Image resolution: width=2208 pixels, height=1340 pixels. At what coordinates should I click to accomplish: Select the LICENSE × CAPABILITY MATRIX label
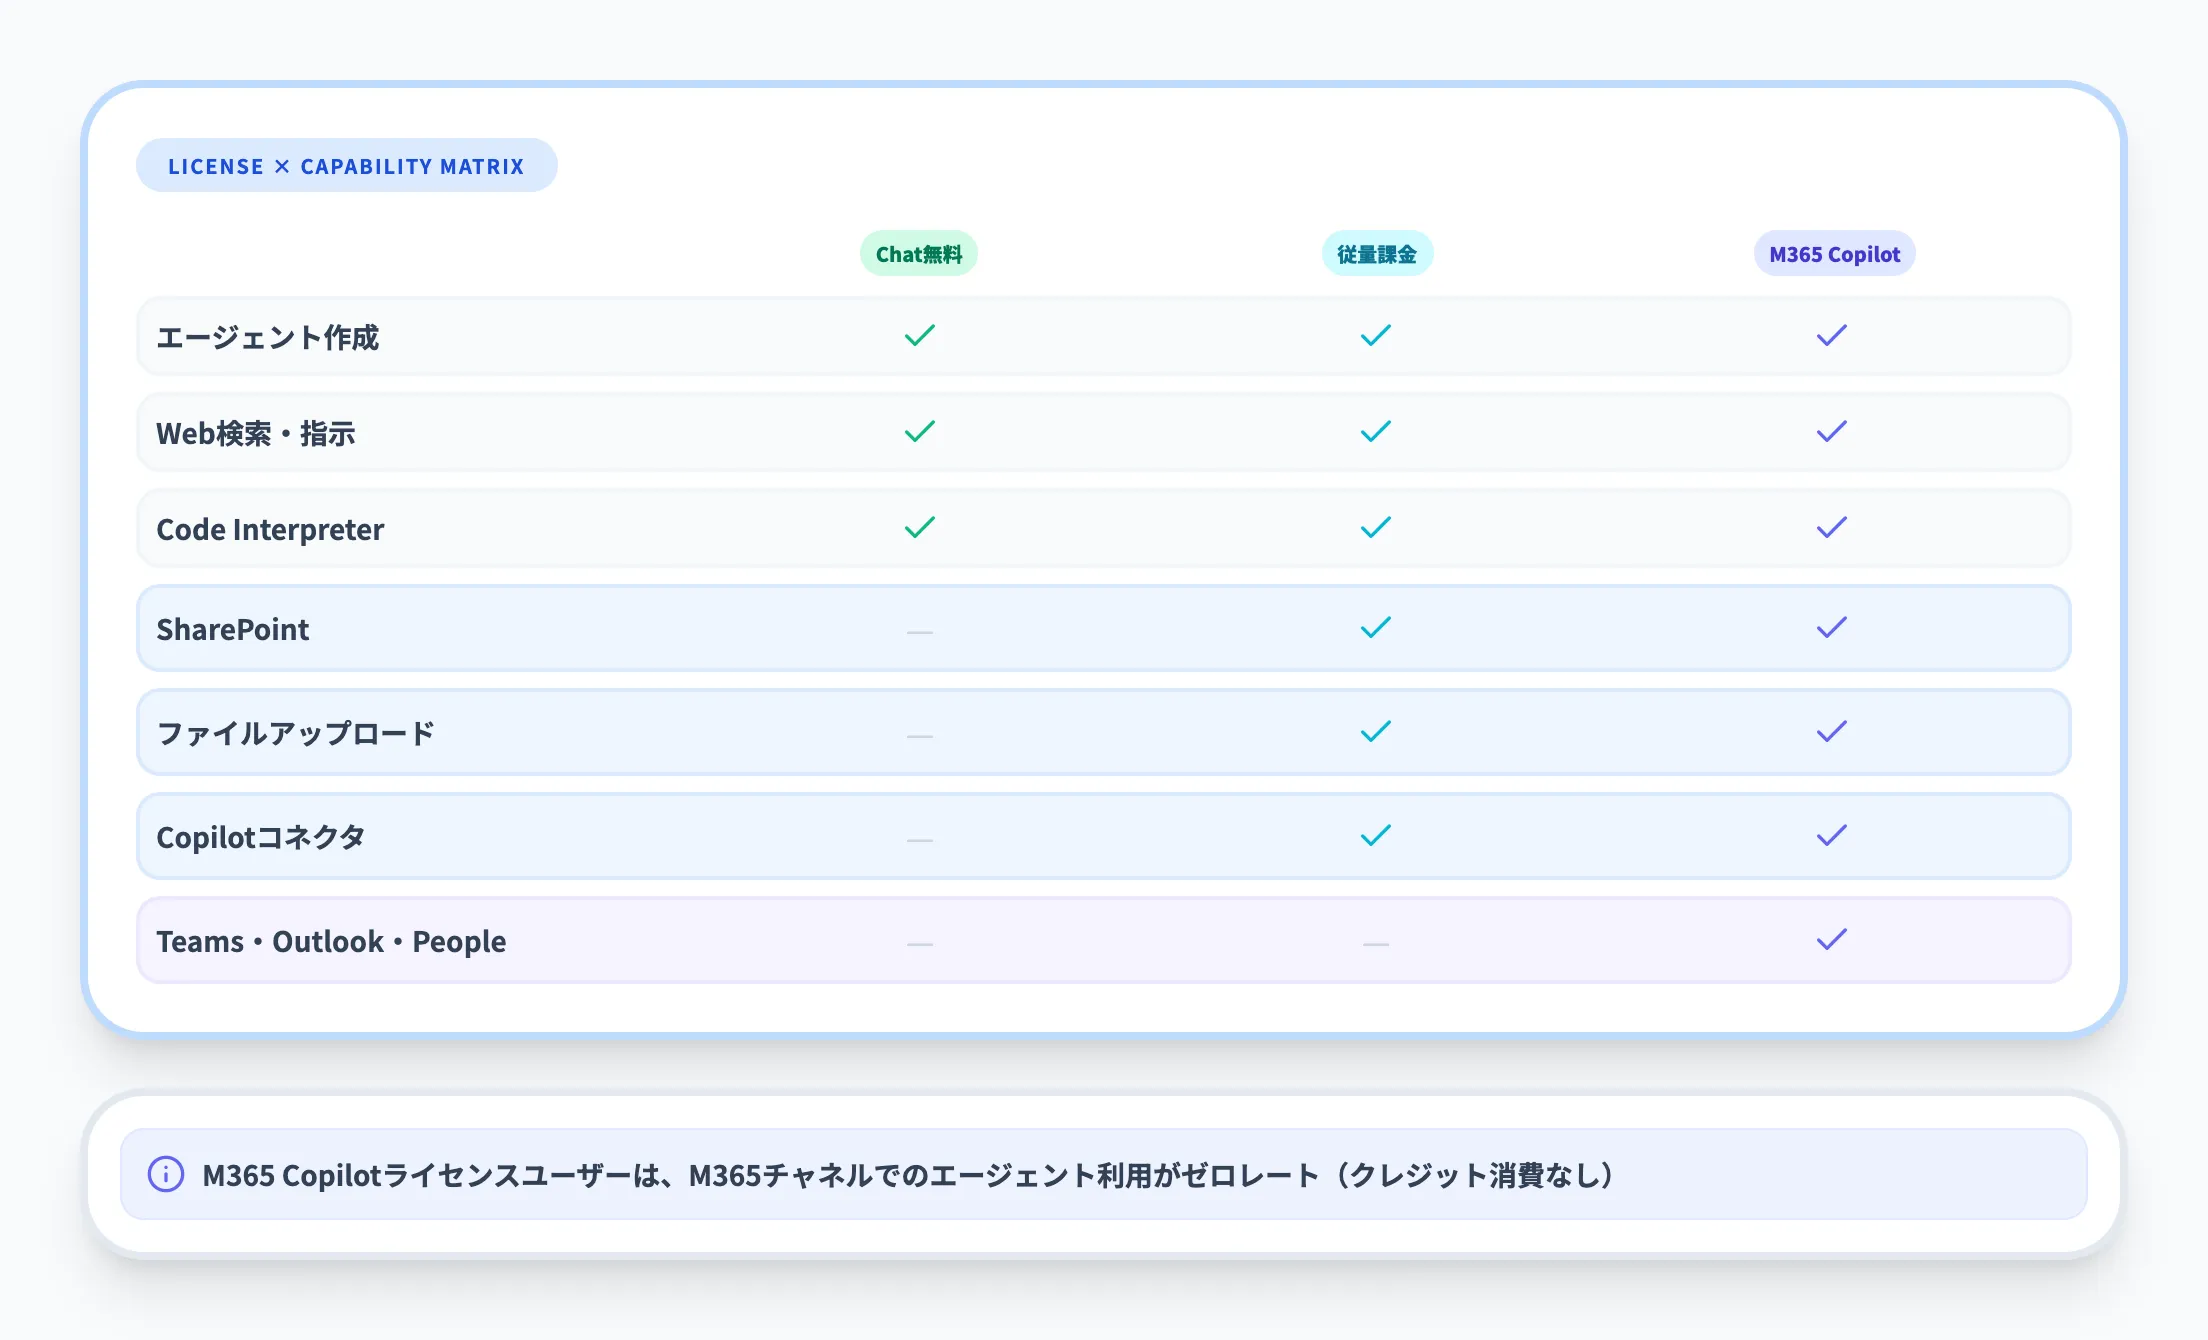point(346,165)
